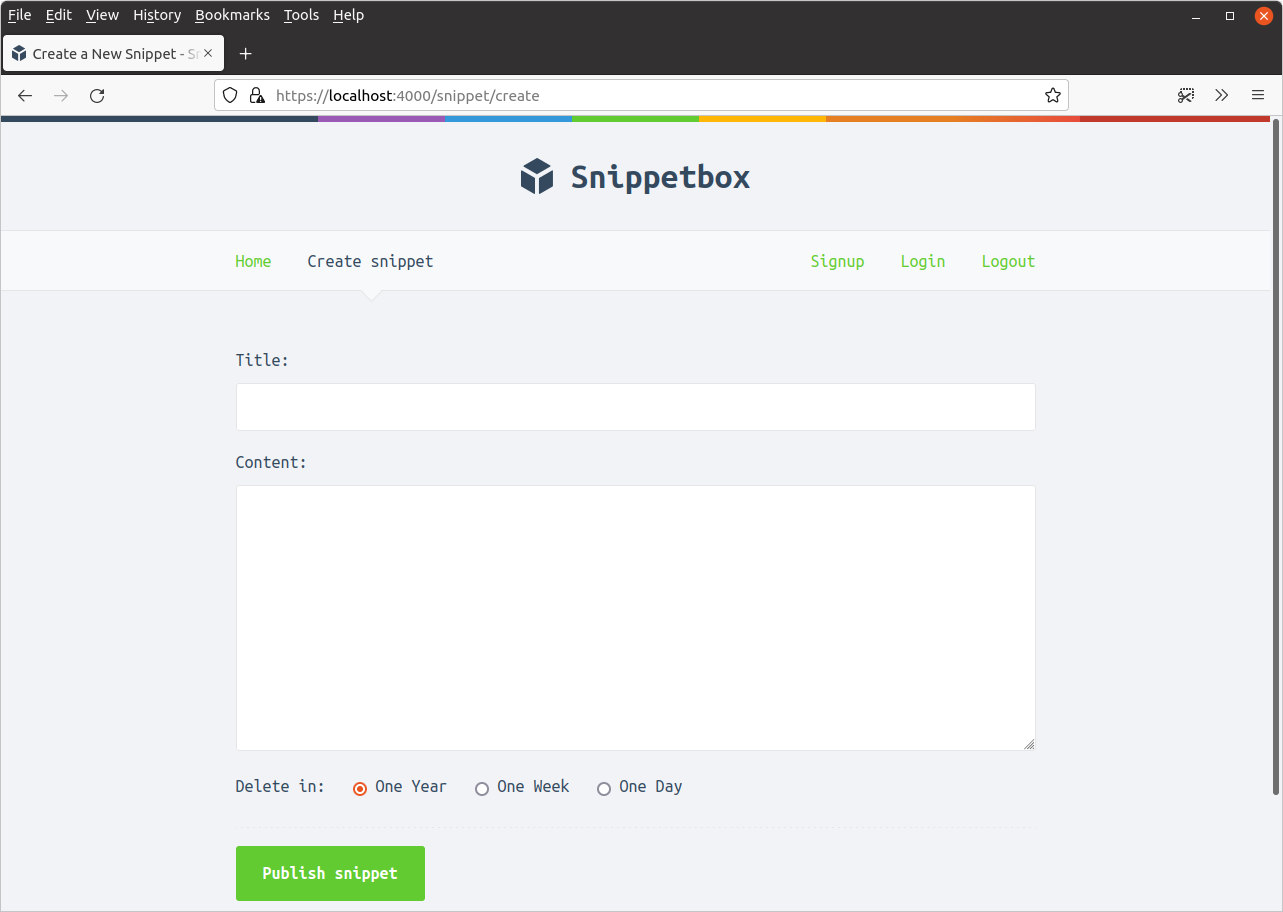Pick the One Day radio button
The image size is (1283, 912).
pos(604,789)
